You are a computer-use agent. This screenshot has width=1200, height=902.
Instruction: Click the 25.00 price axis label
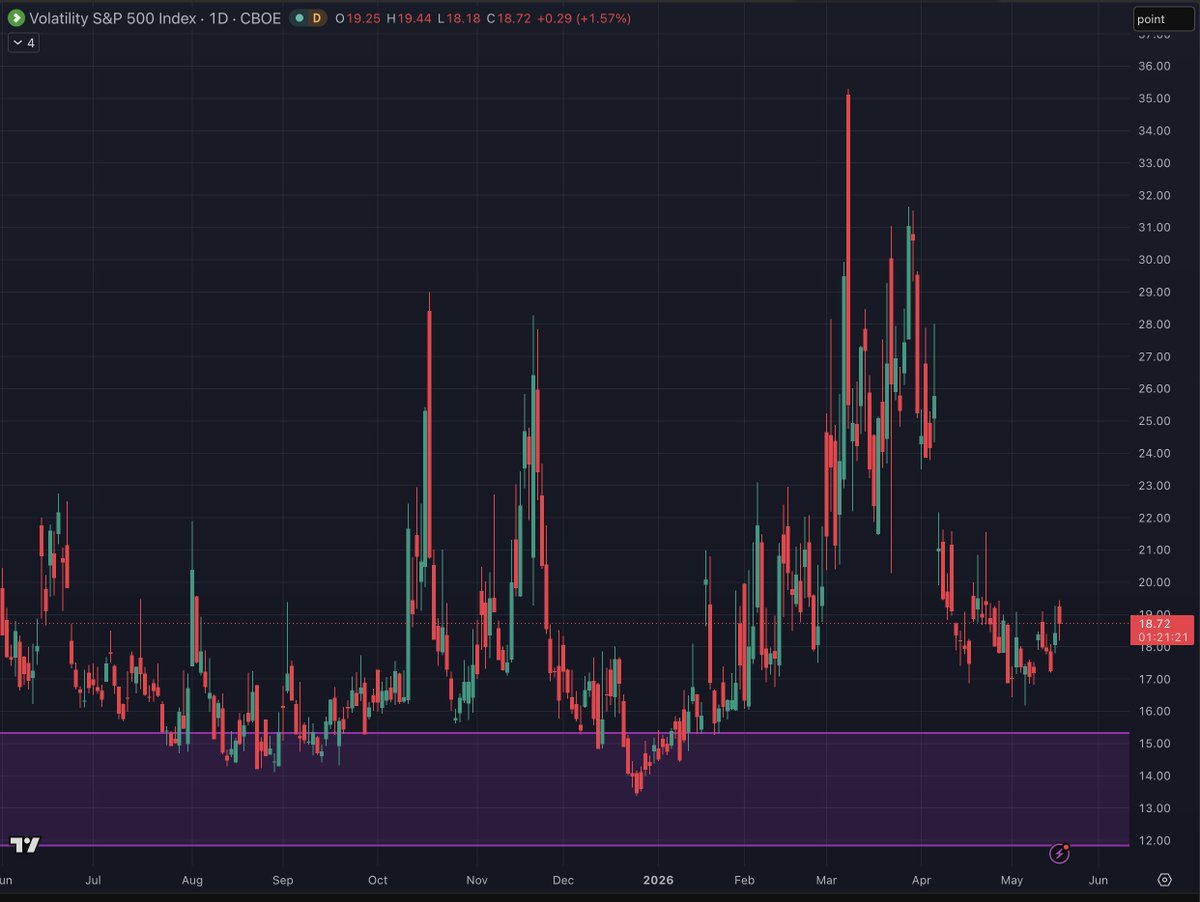pos(1154,421)
